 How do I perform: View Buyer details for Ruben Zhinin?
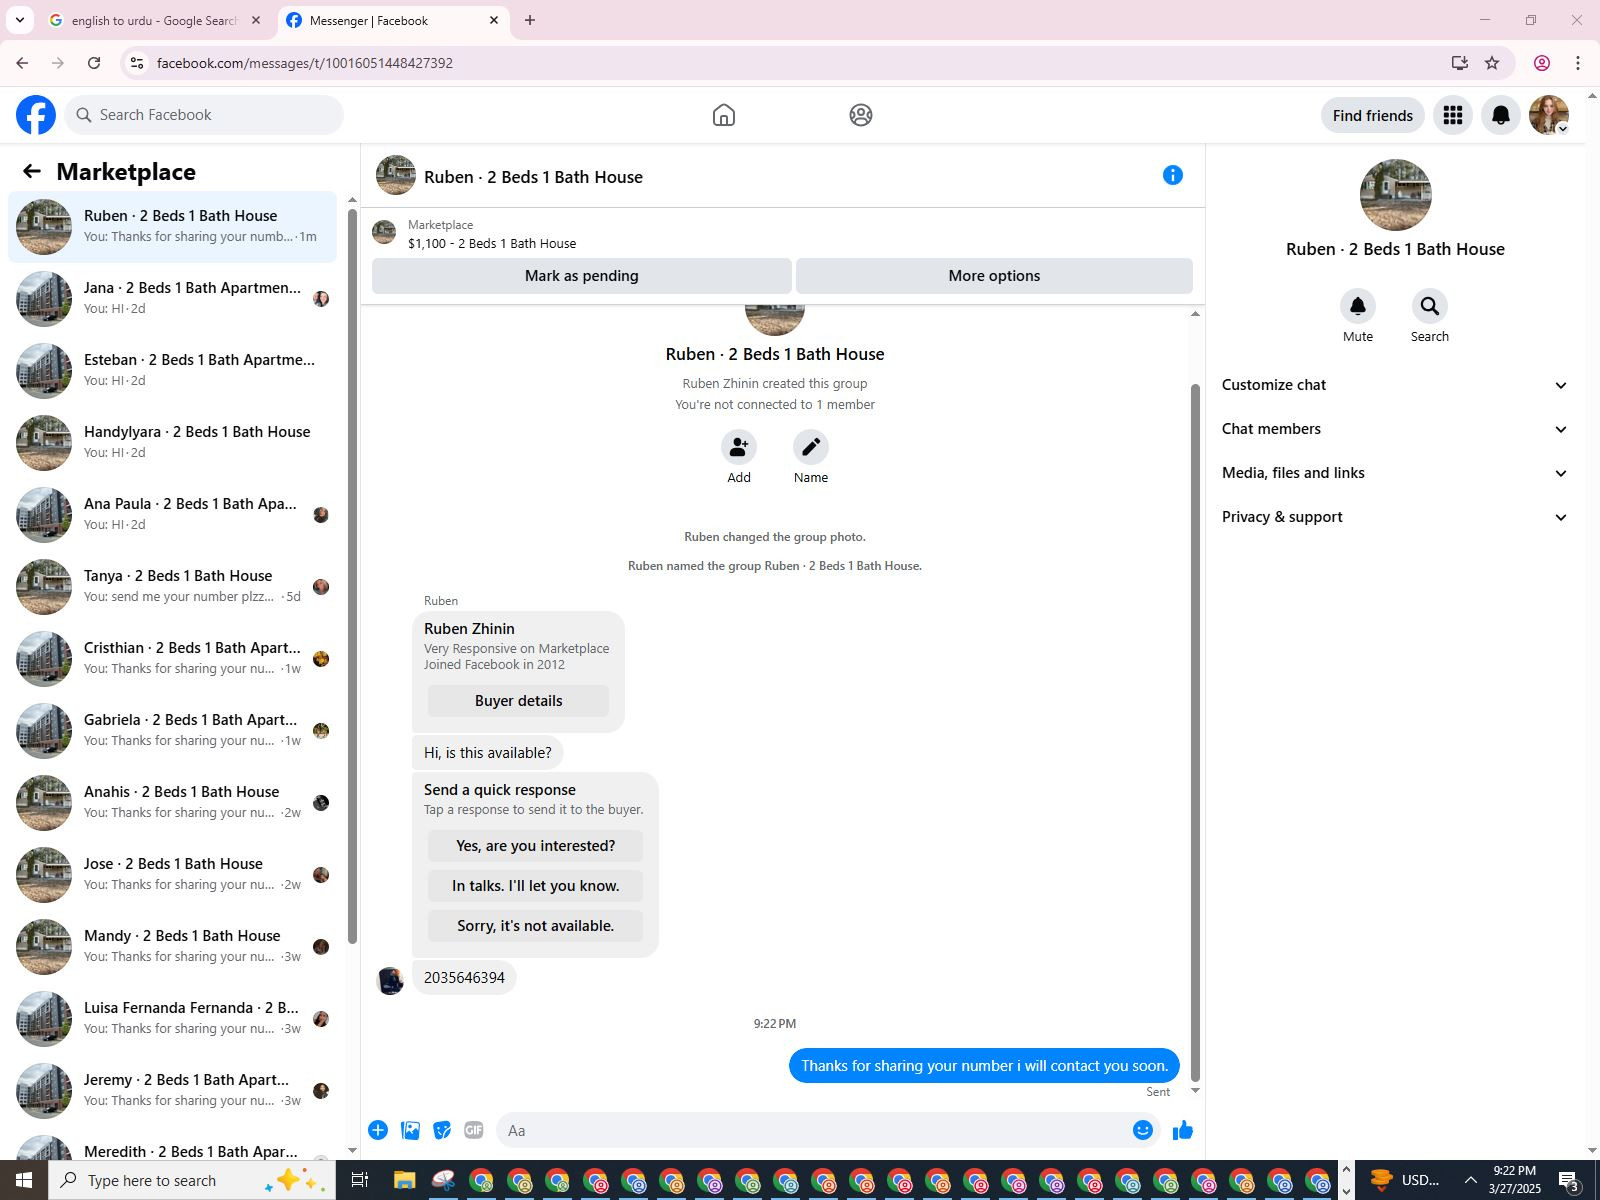[x=518, y=701]
